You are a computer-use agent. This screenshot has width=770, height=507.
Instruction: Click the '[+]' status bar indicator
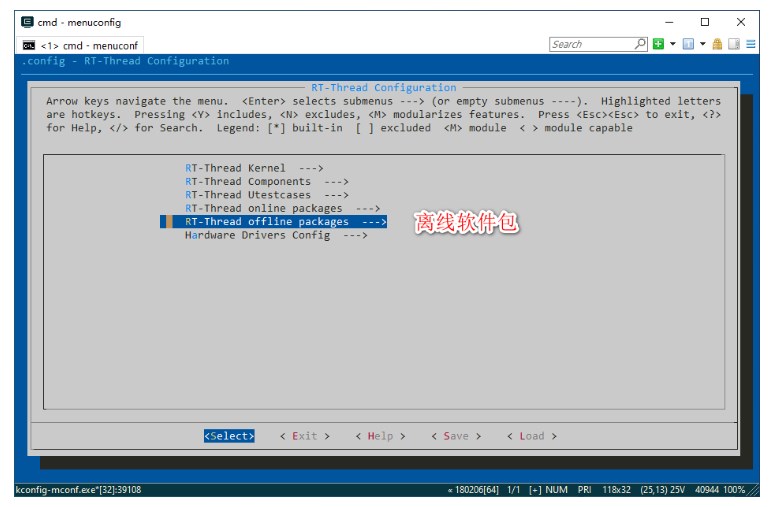pos(535,490)
